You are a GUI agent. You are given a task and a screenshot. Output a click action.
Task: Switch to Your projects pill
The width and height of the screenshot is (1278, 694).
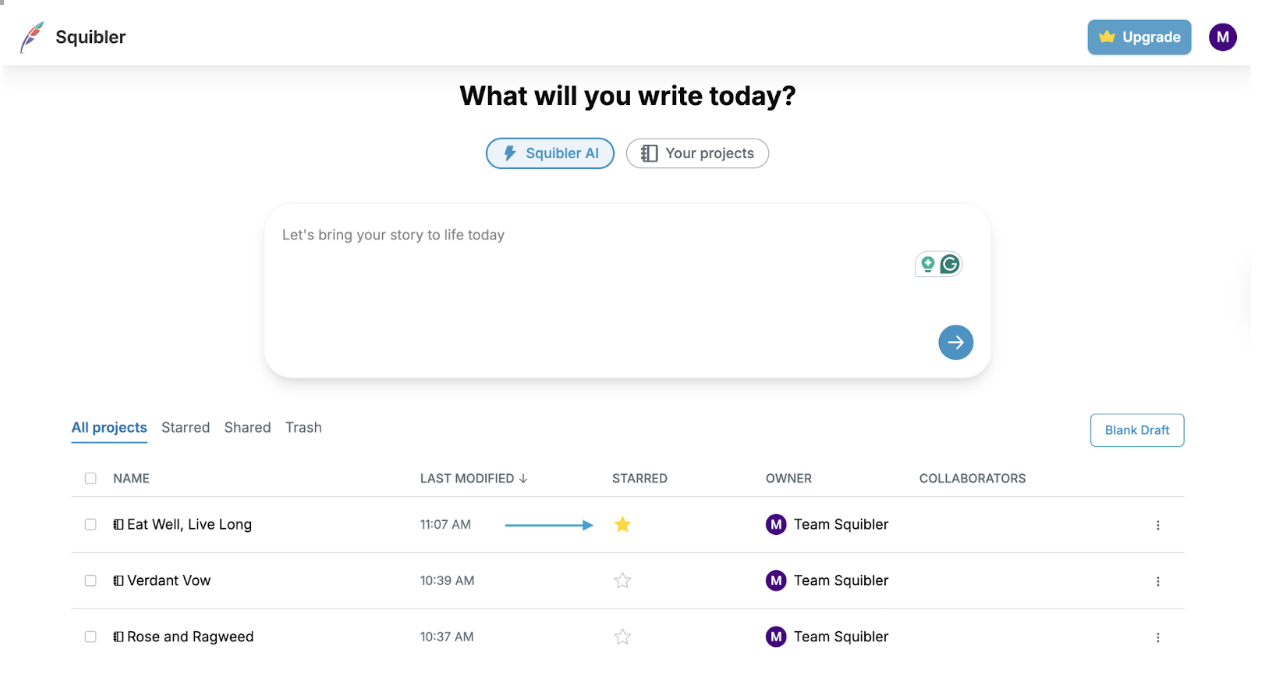pos(697,153)
